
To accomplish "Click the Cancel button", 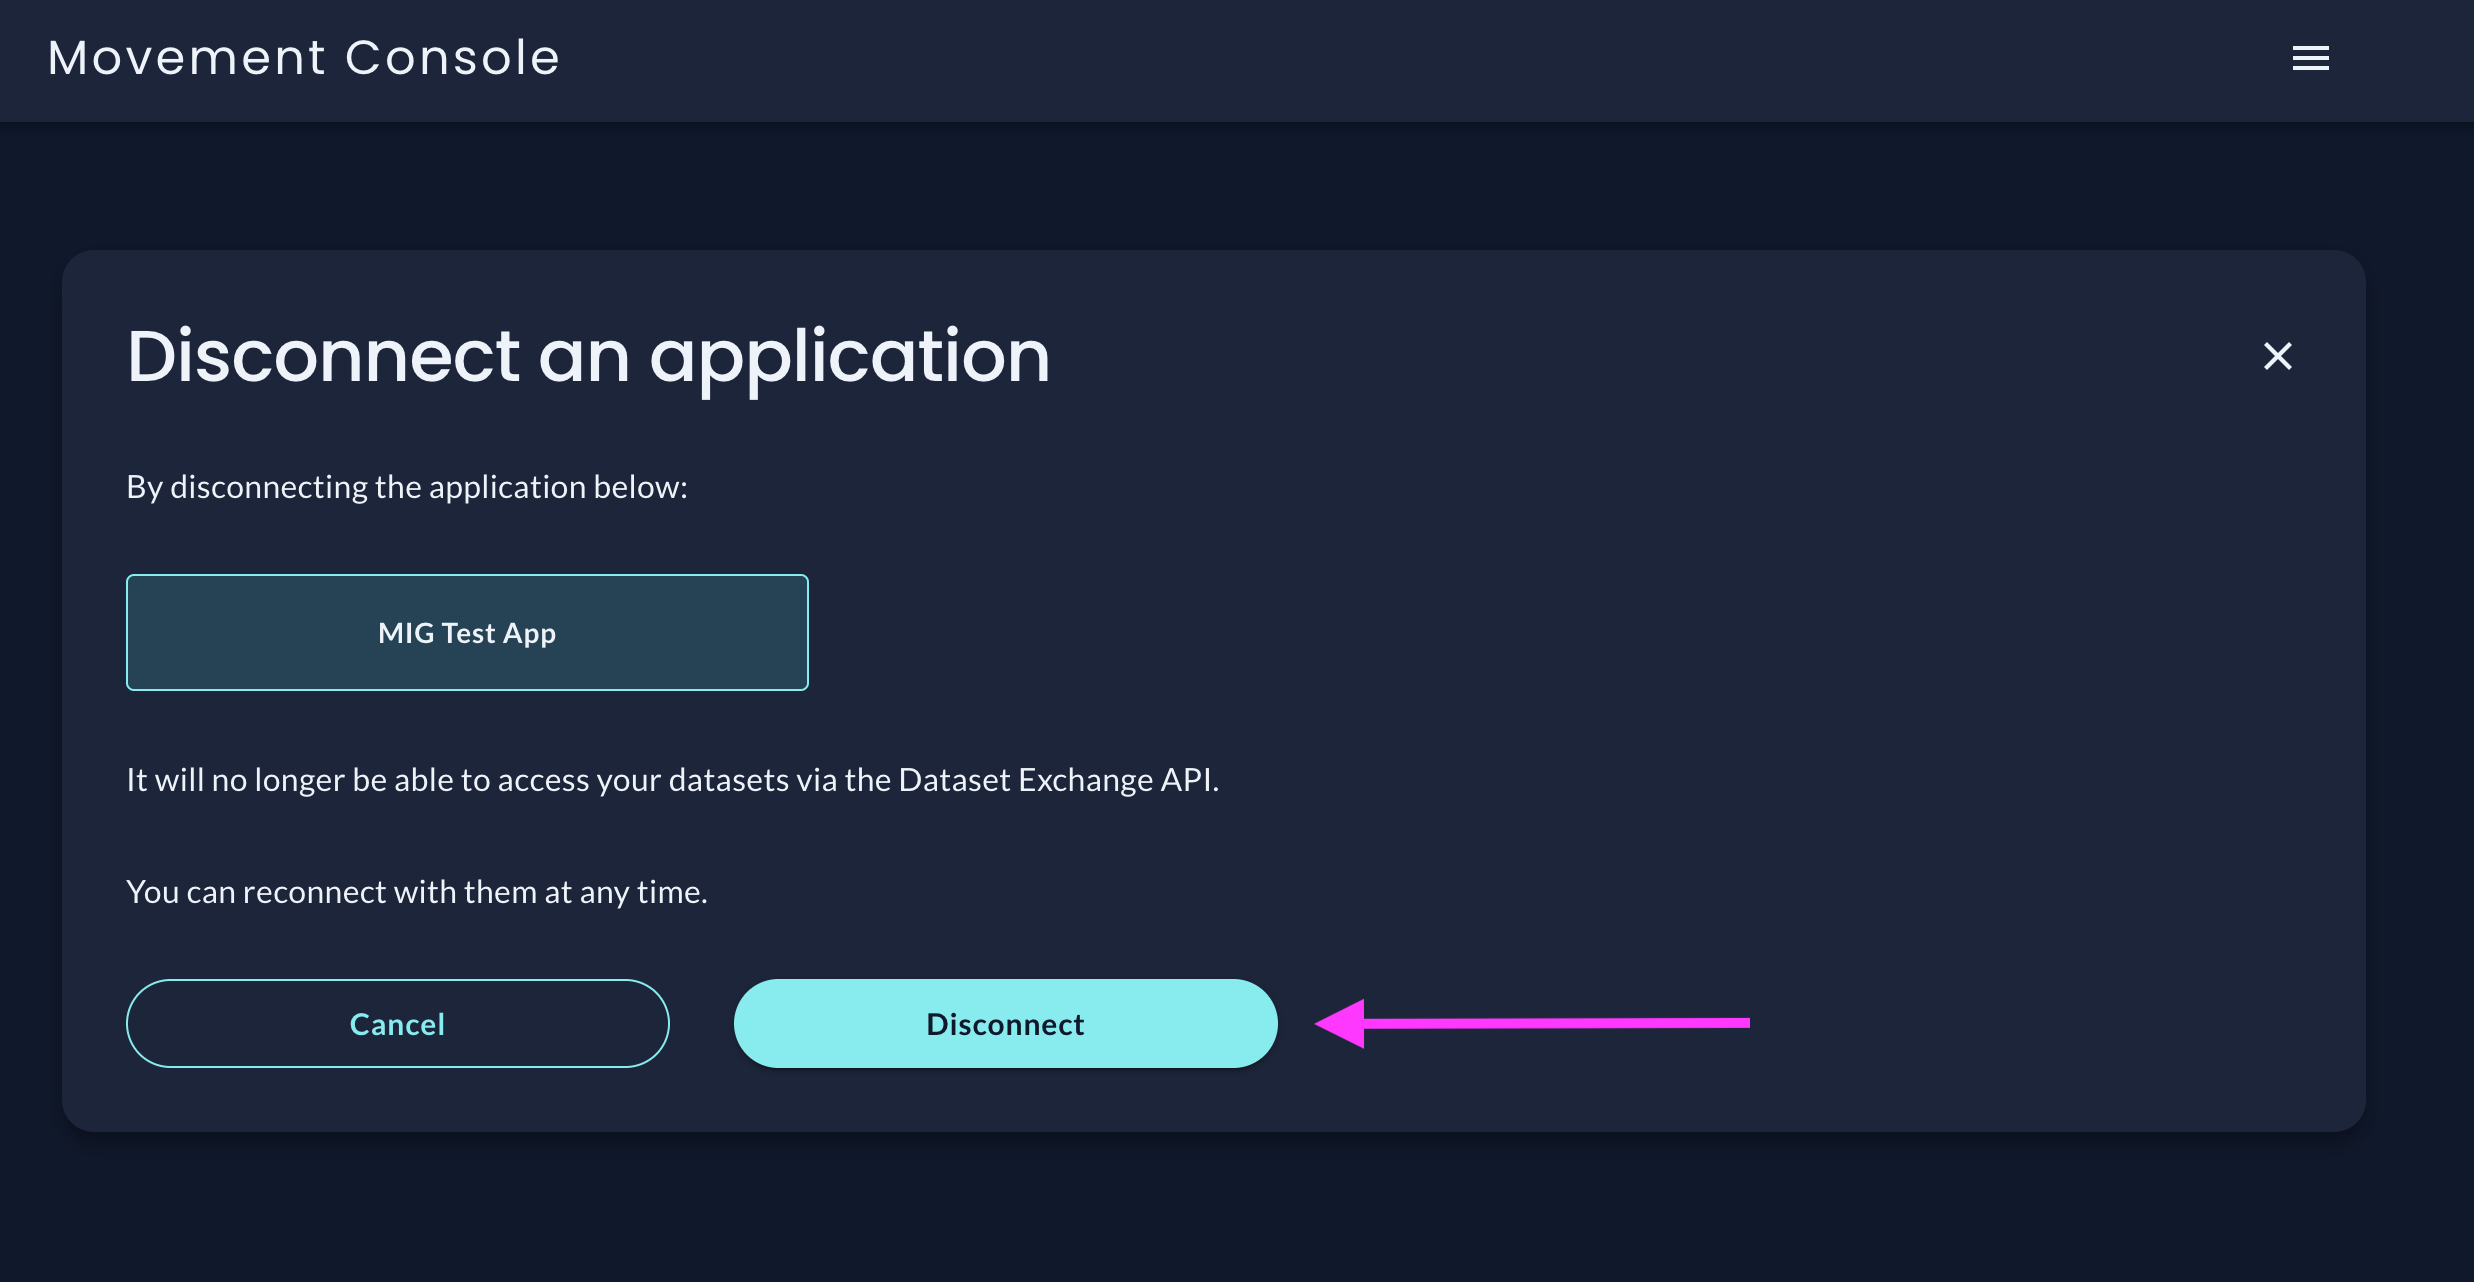I will [x=397, y=1023].
